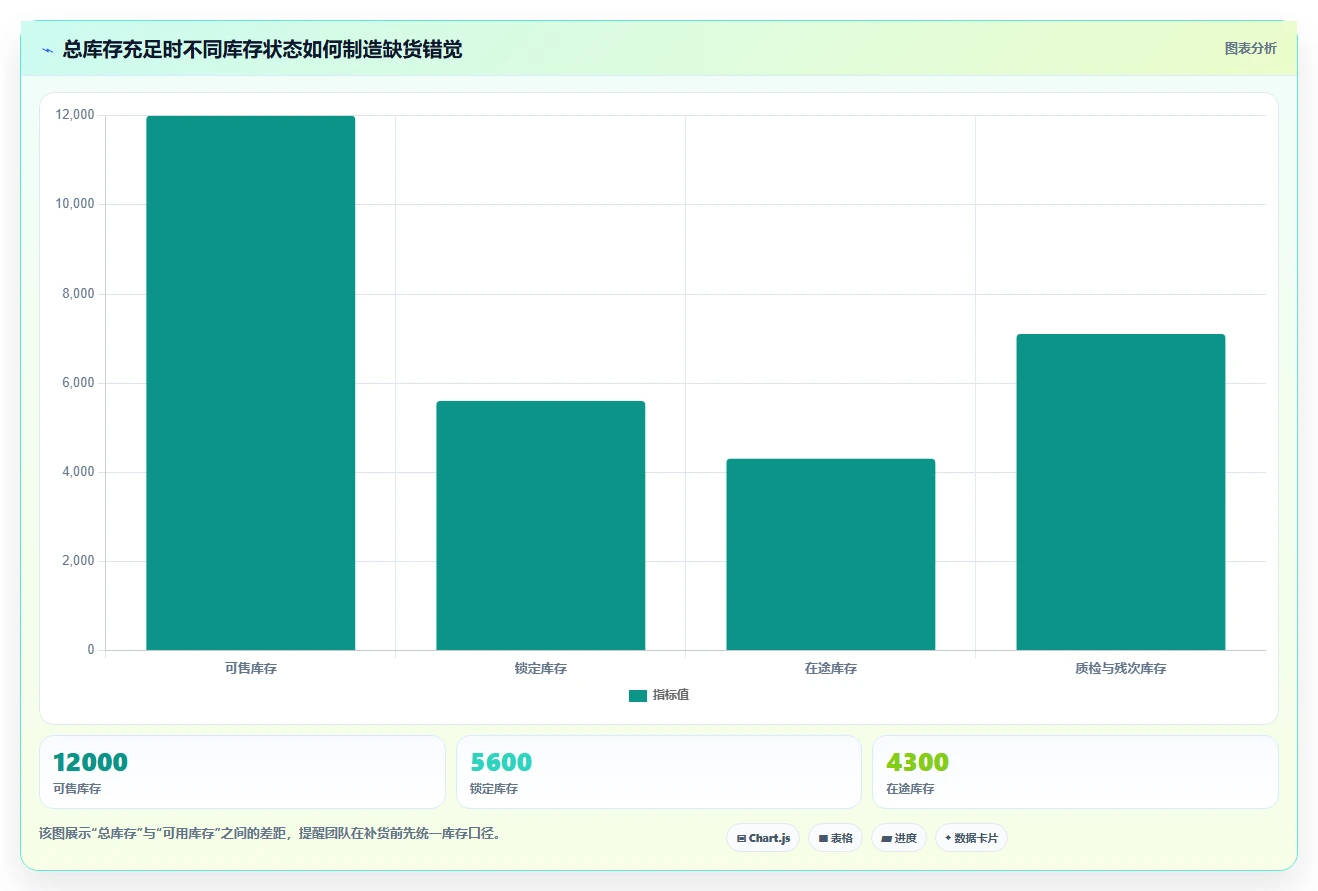Select the Chart.js tag chip

[x=763, y=838]
